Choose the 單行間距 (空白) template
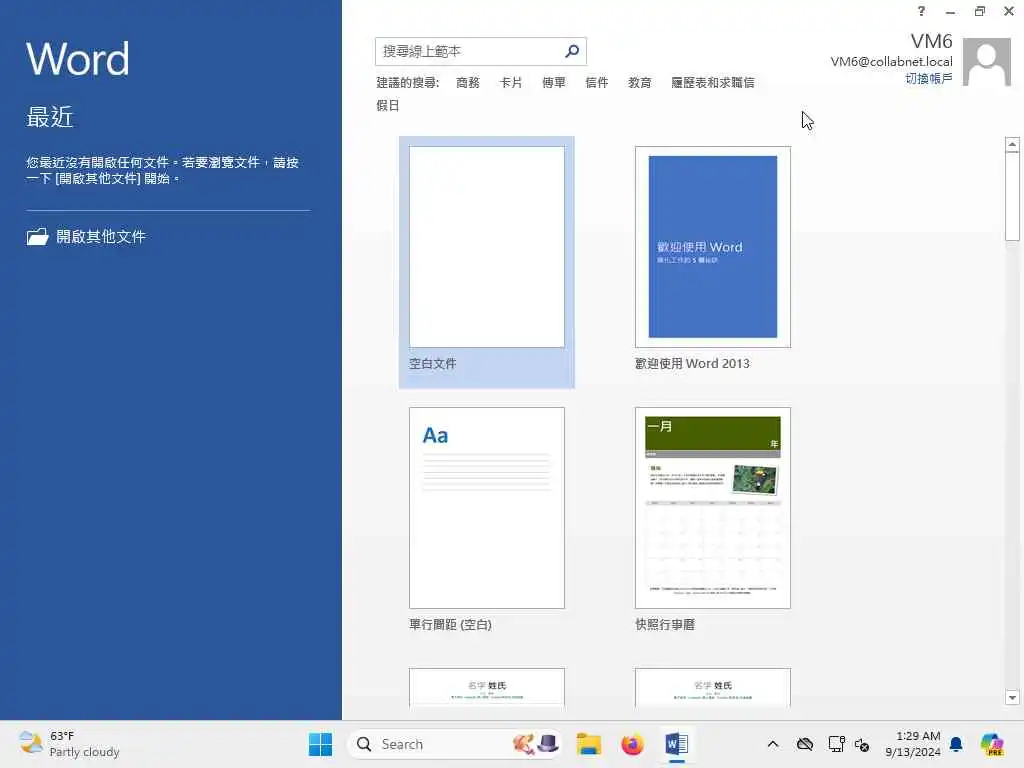1024x768 pixels. coord(487,520)
